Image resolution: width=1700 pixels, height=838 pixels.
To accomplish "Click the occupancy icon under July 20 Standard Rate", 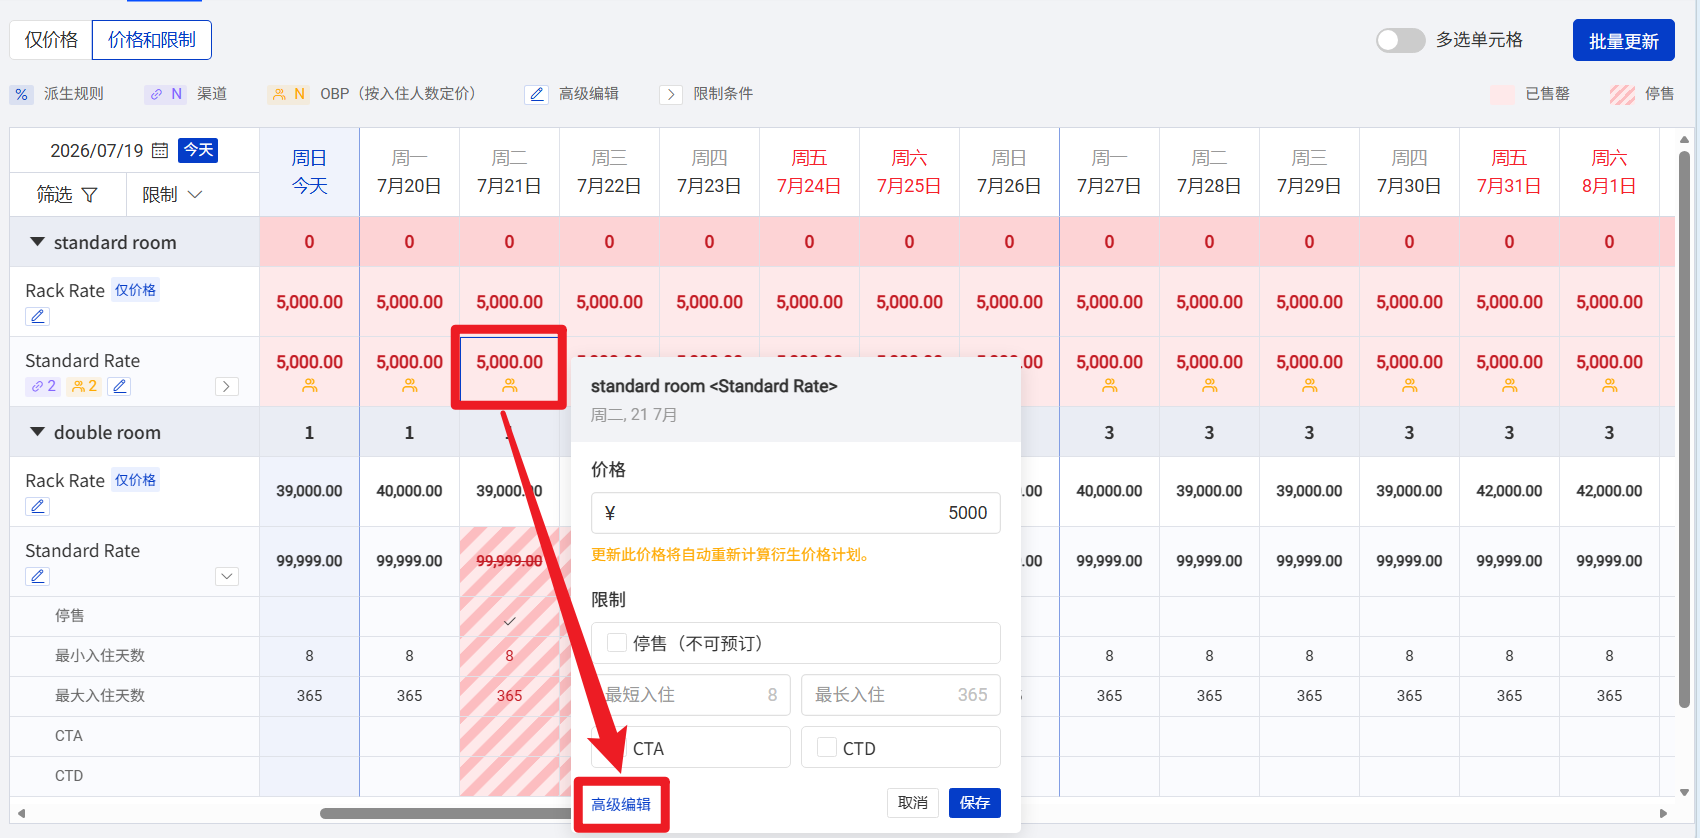I will click(x=410, y=385).
